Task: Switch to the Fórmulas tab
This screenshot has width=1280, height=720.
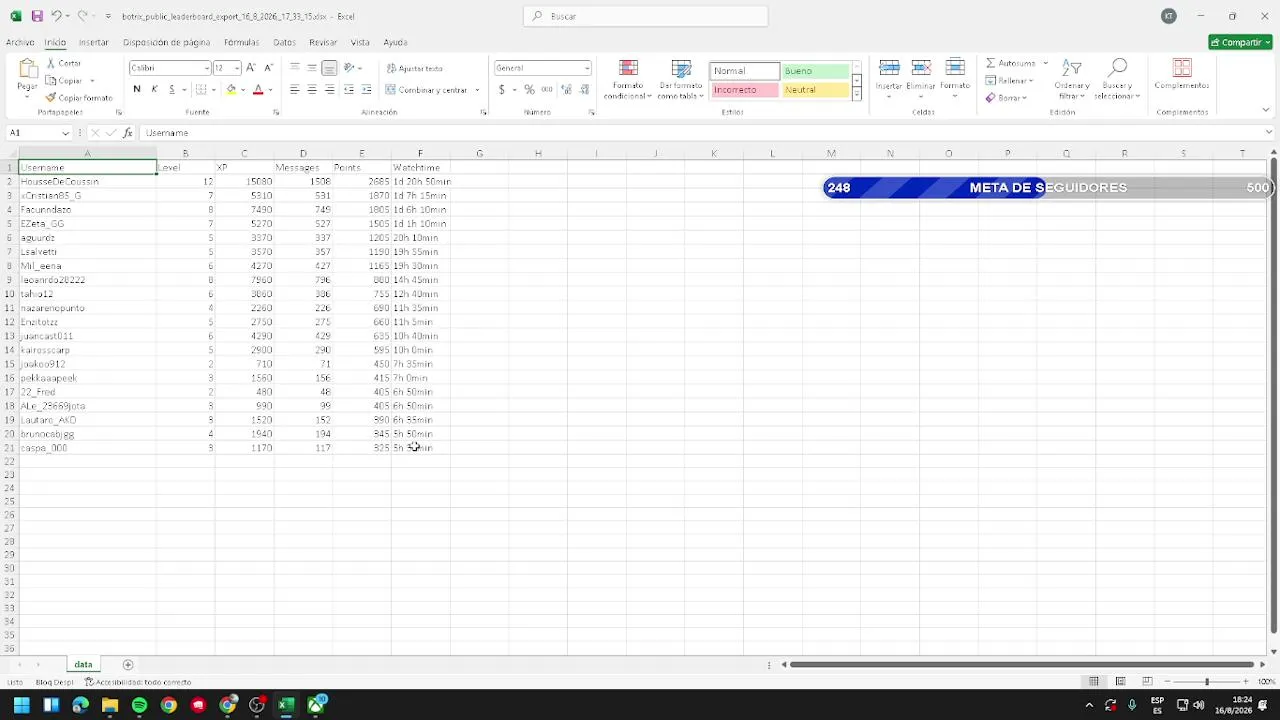Action: [x=241, y=42]
